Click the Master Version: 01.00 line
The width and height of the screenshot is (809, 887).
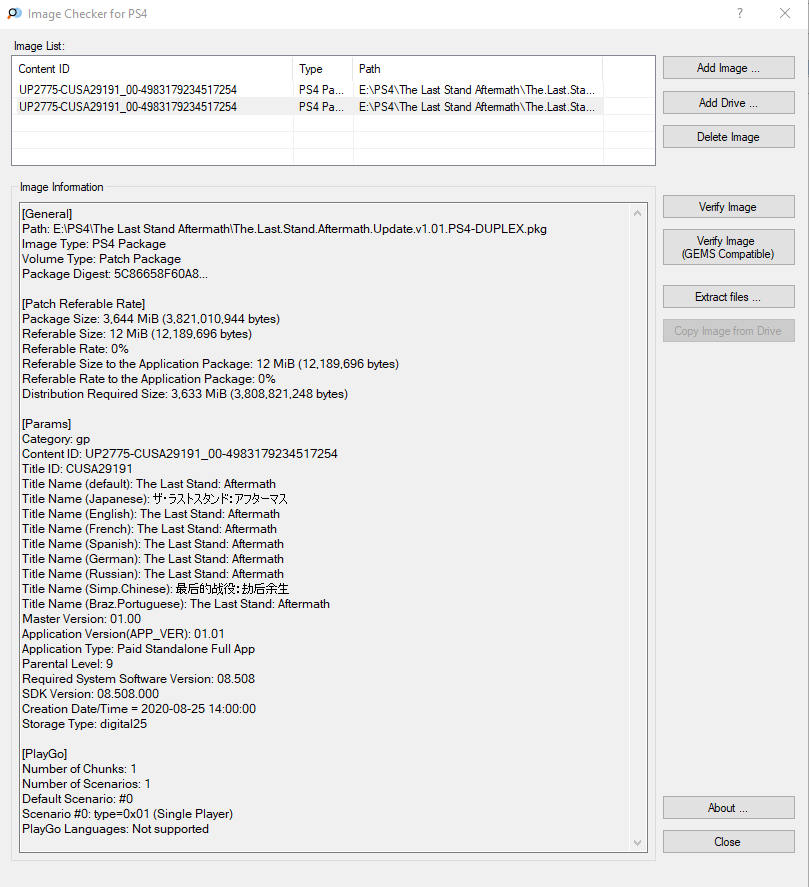[x=81, y=619]
